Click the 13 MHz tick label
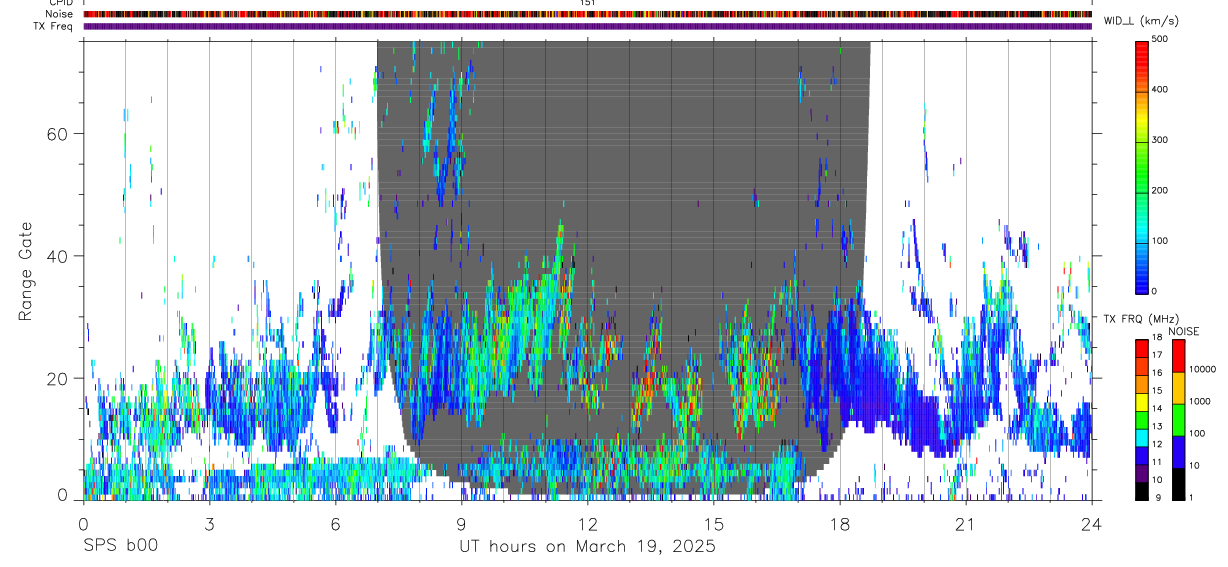Image resolution: width=1228 pixels, height=567 pixels. [1156, 426]
